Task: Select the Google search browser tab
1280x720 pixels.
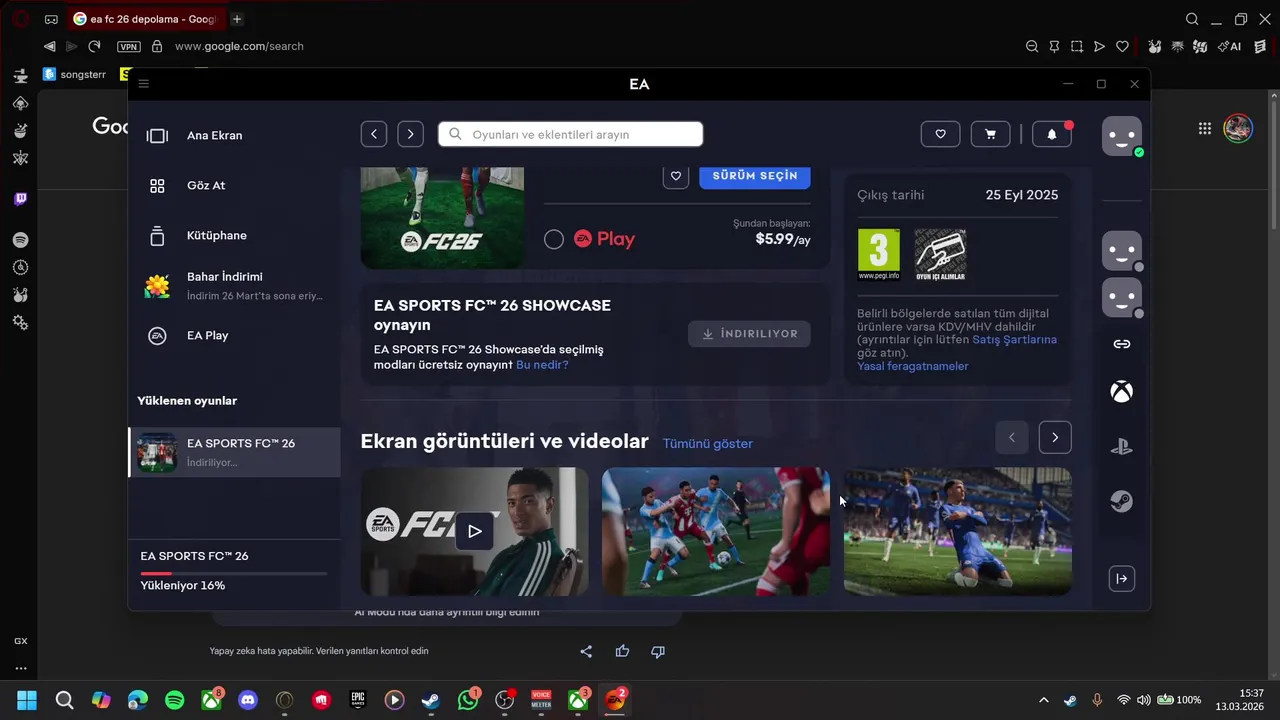Action: point(146,19)
